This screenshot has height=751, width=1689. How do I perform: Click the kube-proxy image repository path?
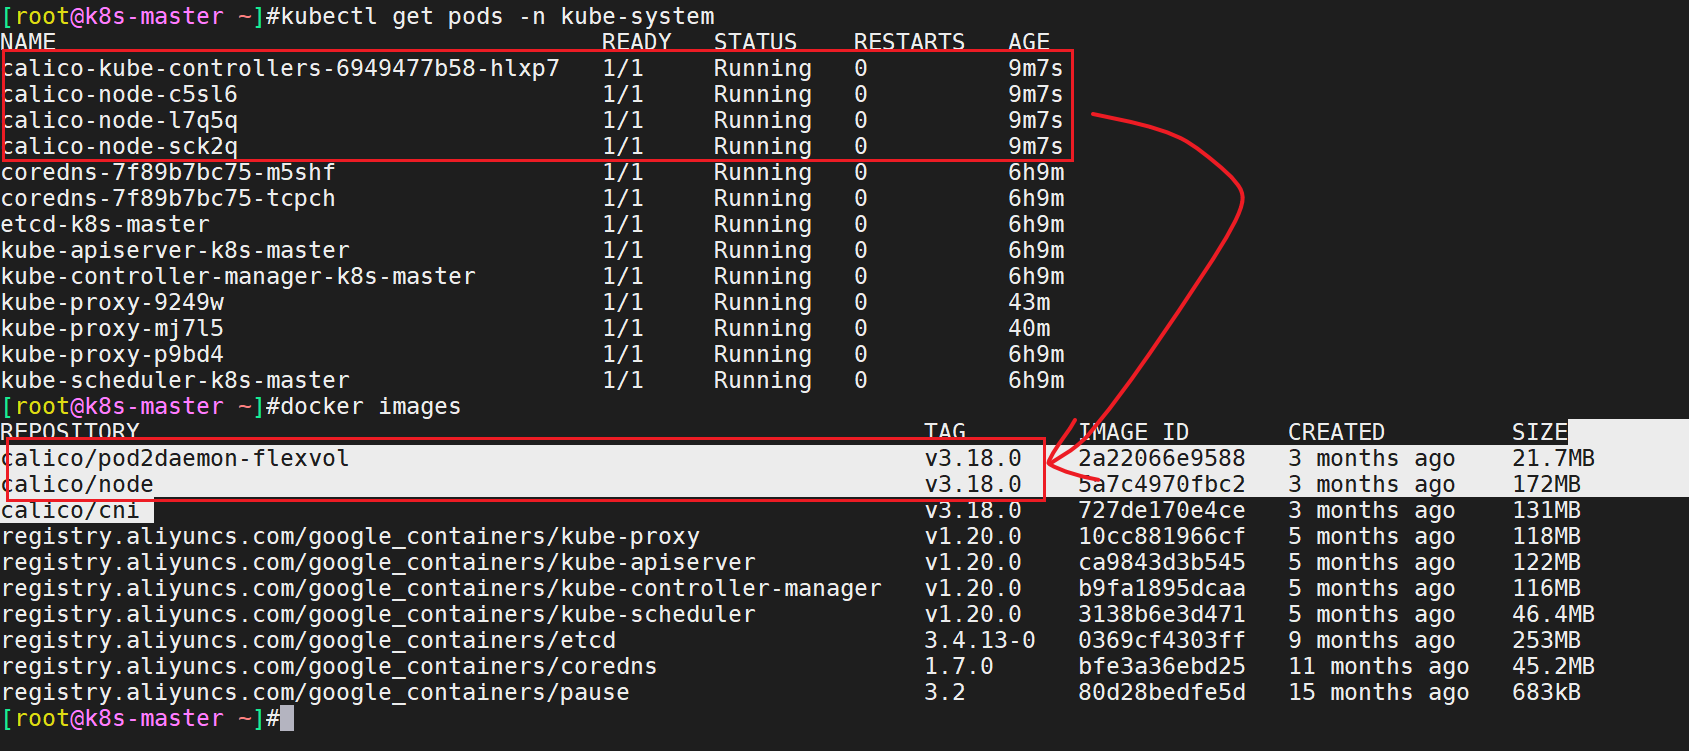point(350,536)
